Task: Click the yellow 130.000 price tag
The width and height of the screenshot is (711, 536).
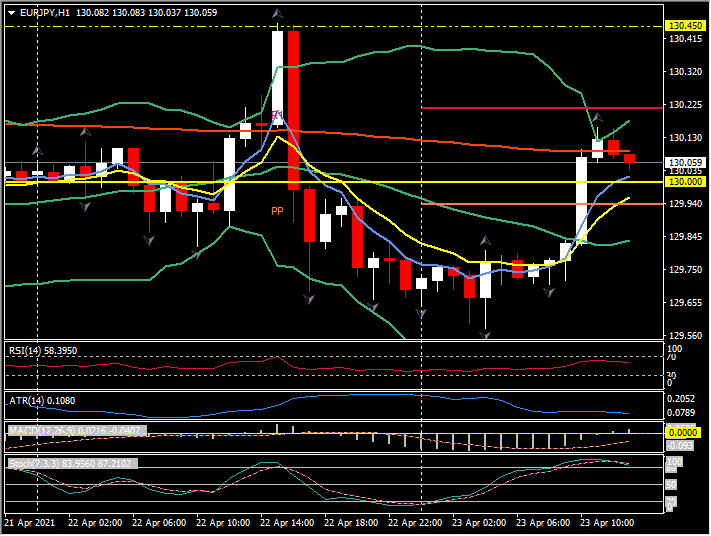Action: (x=684, y=181)
